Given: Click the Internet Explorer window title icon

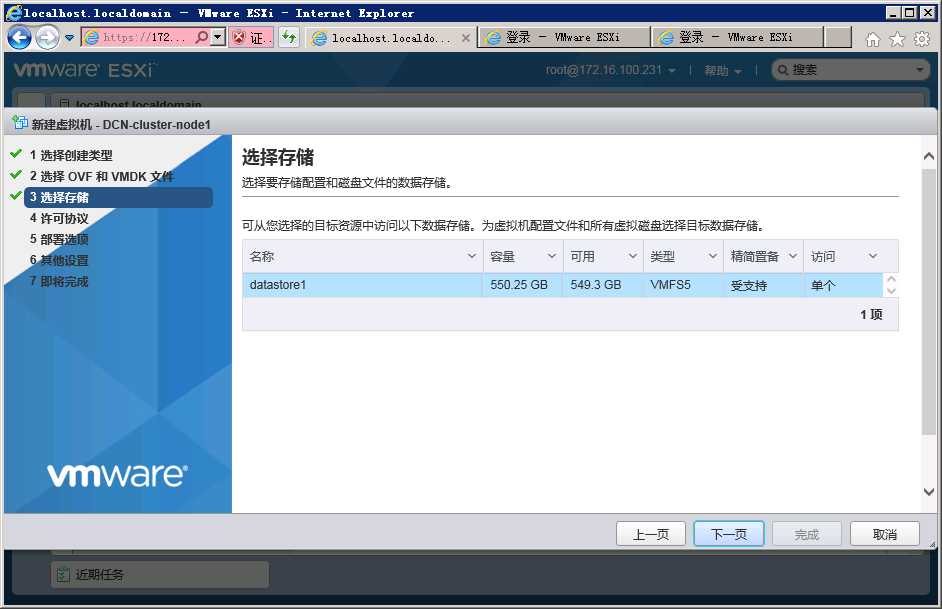Looking at the screenshot, I should [x=14, y=13].
